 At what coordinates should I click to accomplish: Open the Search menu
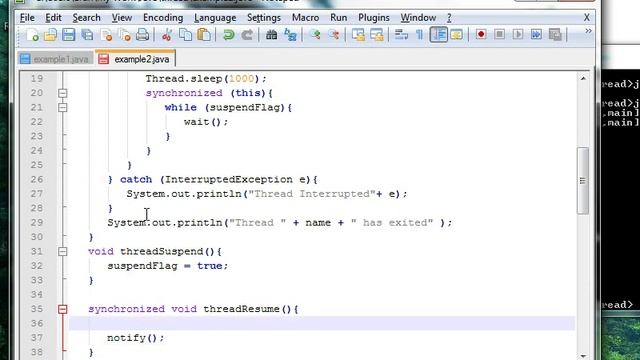tap(86, 18)
